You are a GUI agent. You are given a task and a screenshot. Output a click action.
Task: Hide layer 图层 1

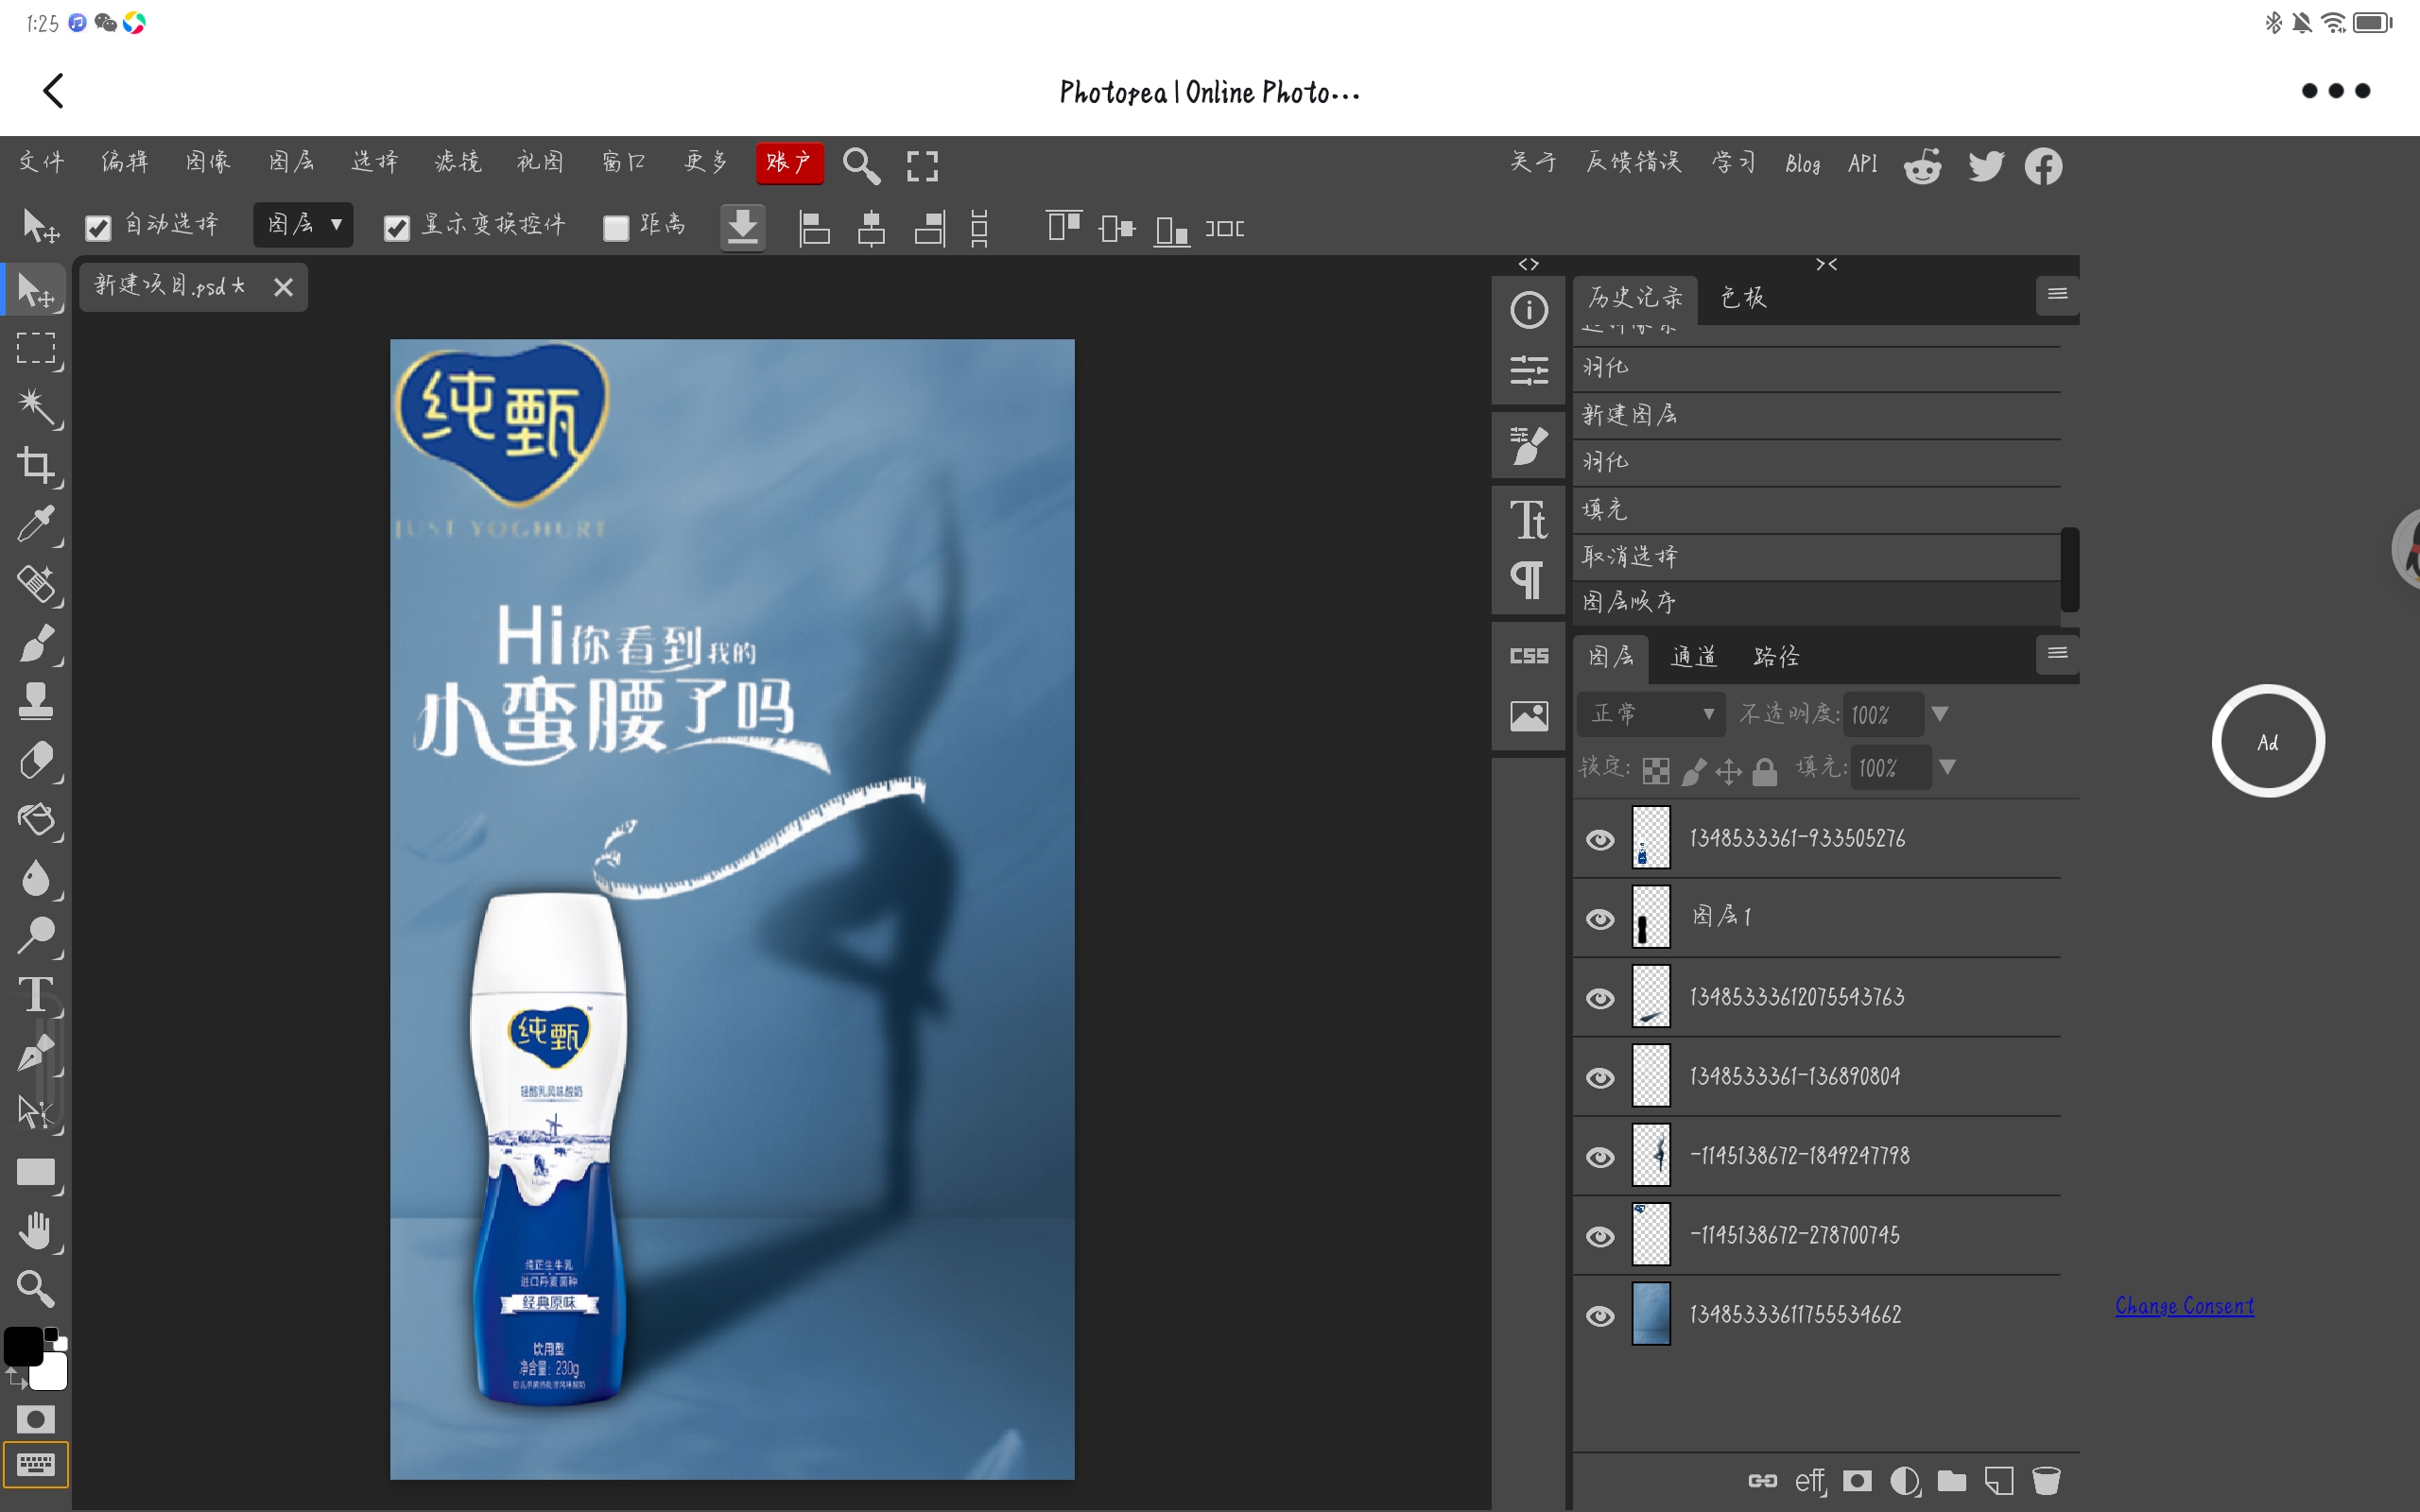[1600, 918]
